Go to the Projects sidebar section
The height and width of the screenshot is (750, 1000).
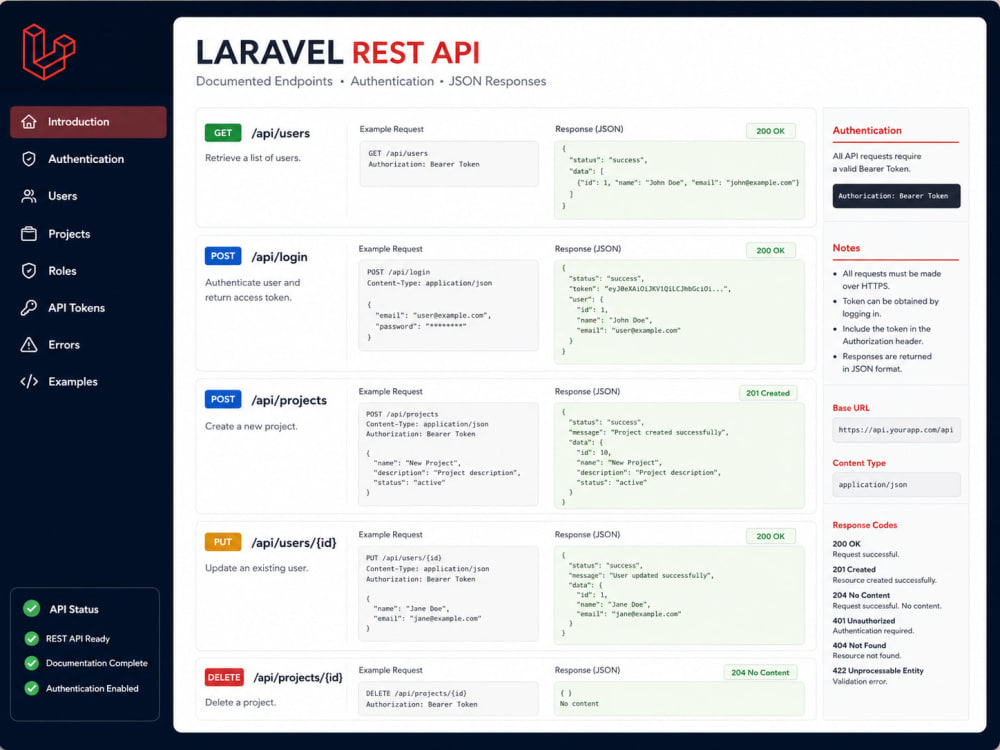(88, 233)
